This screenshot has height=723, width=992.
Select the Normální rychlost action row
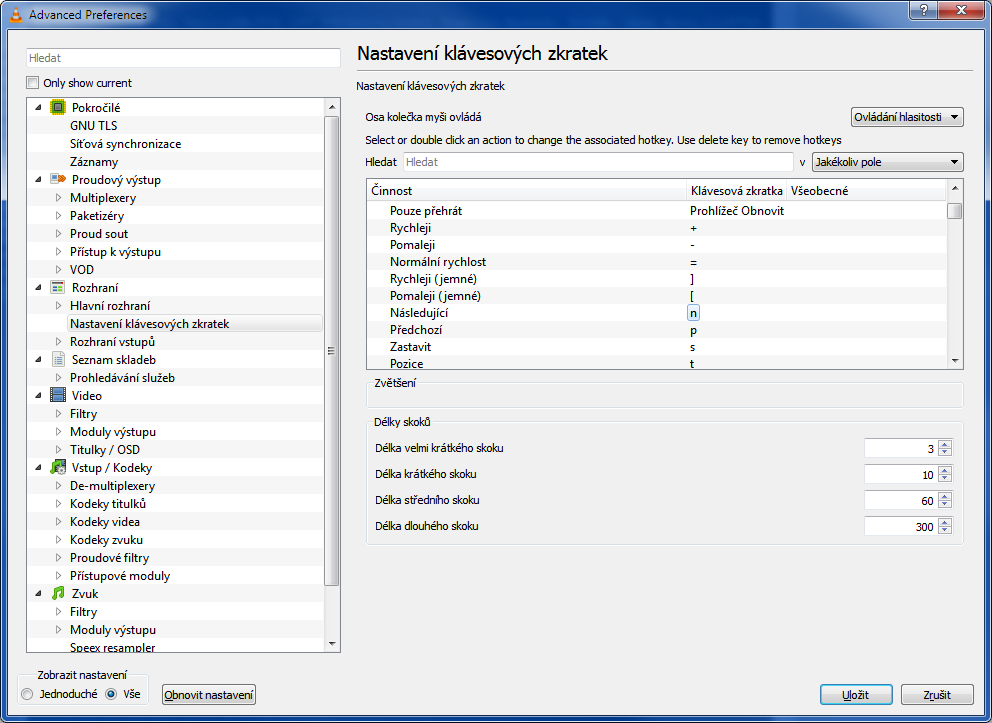pyautogui.click(x=656, y=262)
